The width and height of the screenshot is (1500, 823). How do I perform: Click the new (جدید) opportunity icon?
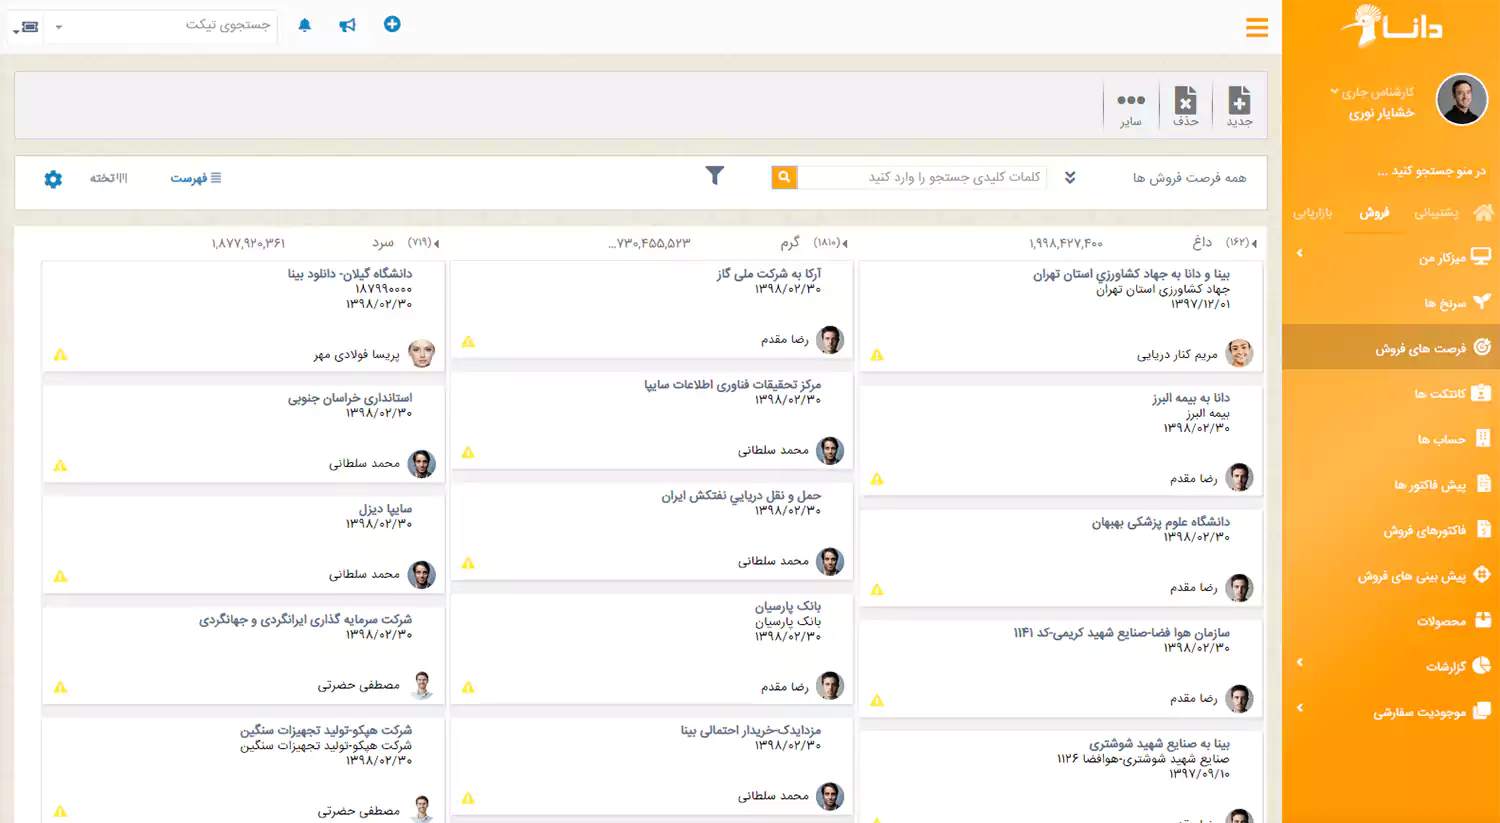click(1239, 105)
